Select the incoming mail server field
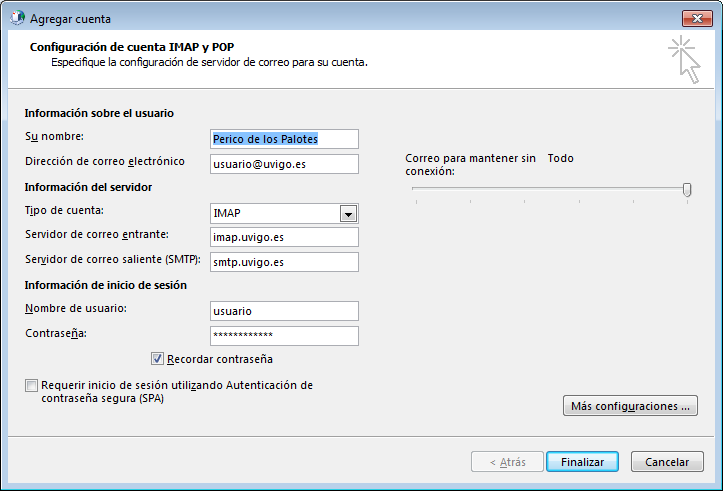The height and width of the screenshot is (491, 723). [x=284, y=237]
